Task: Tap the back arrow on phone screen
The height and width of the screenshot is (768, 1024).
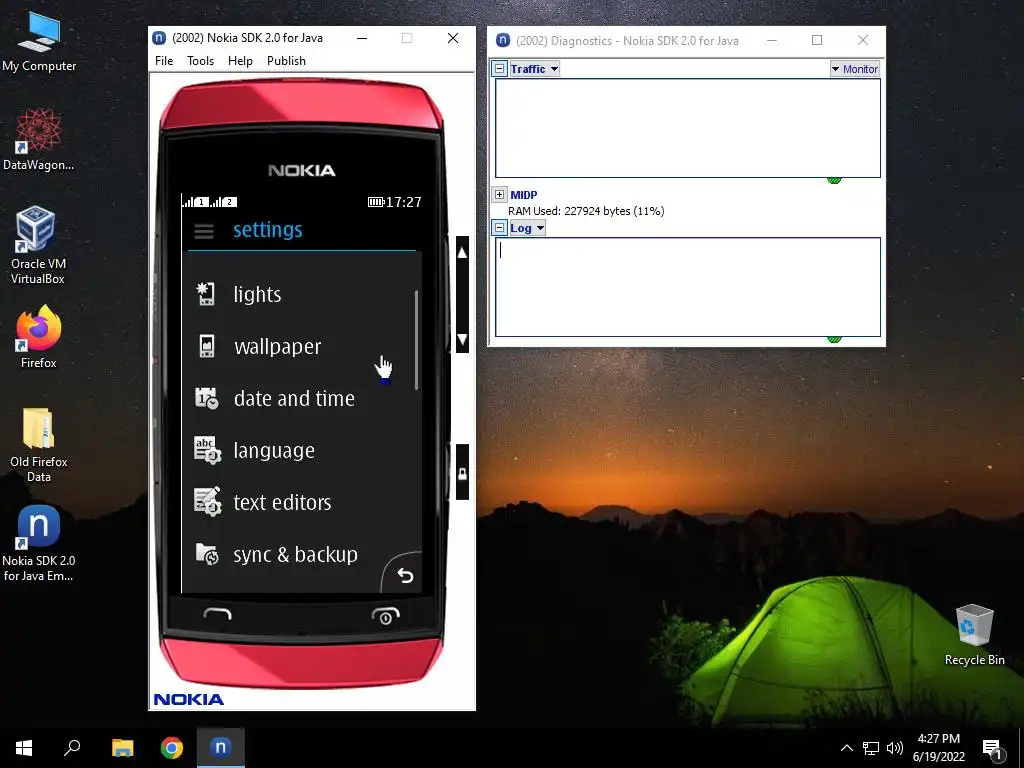Action: point(405,575)
